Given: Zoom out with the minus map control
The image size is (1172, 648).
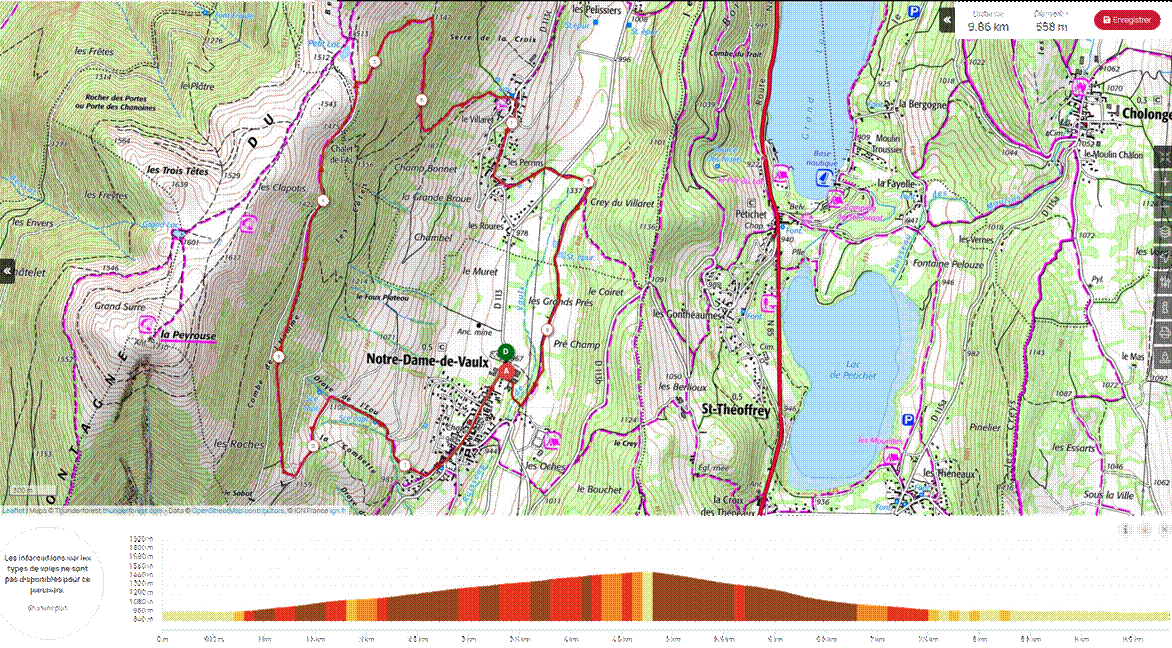Looking at the screenshot, I should pos(1164,206).
